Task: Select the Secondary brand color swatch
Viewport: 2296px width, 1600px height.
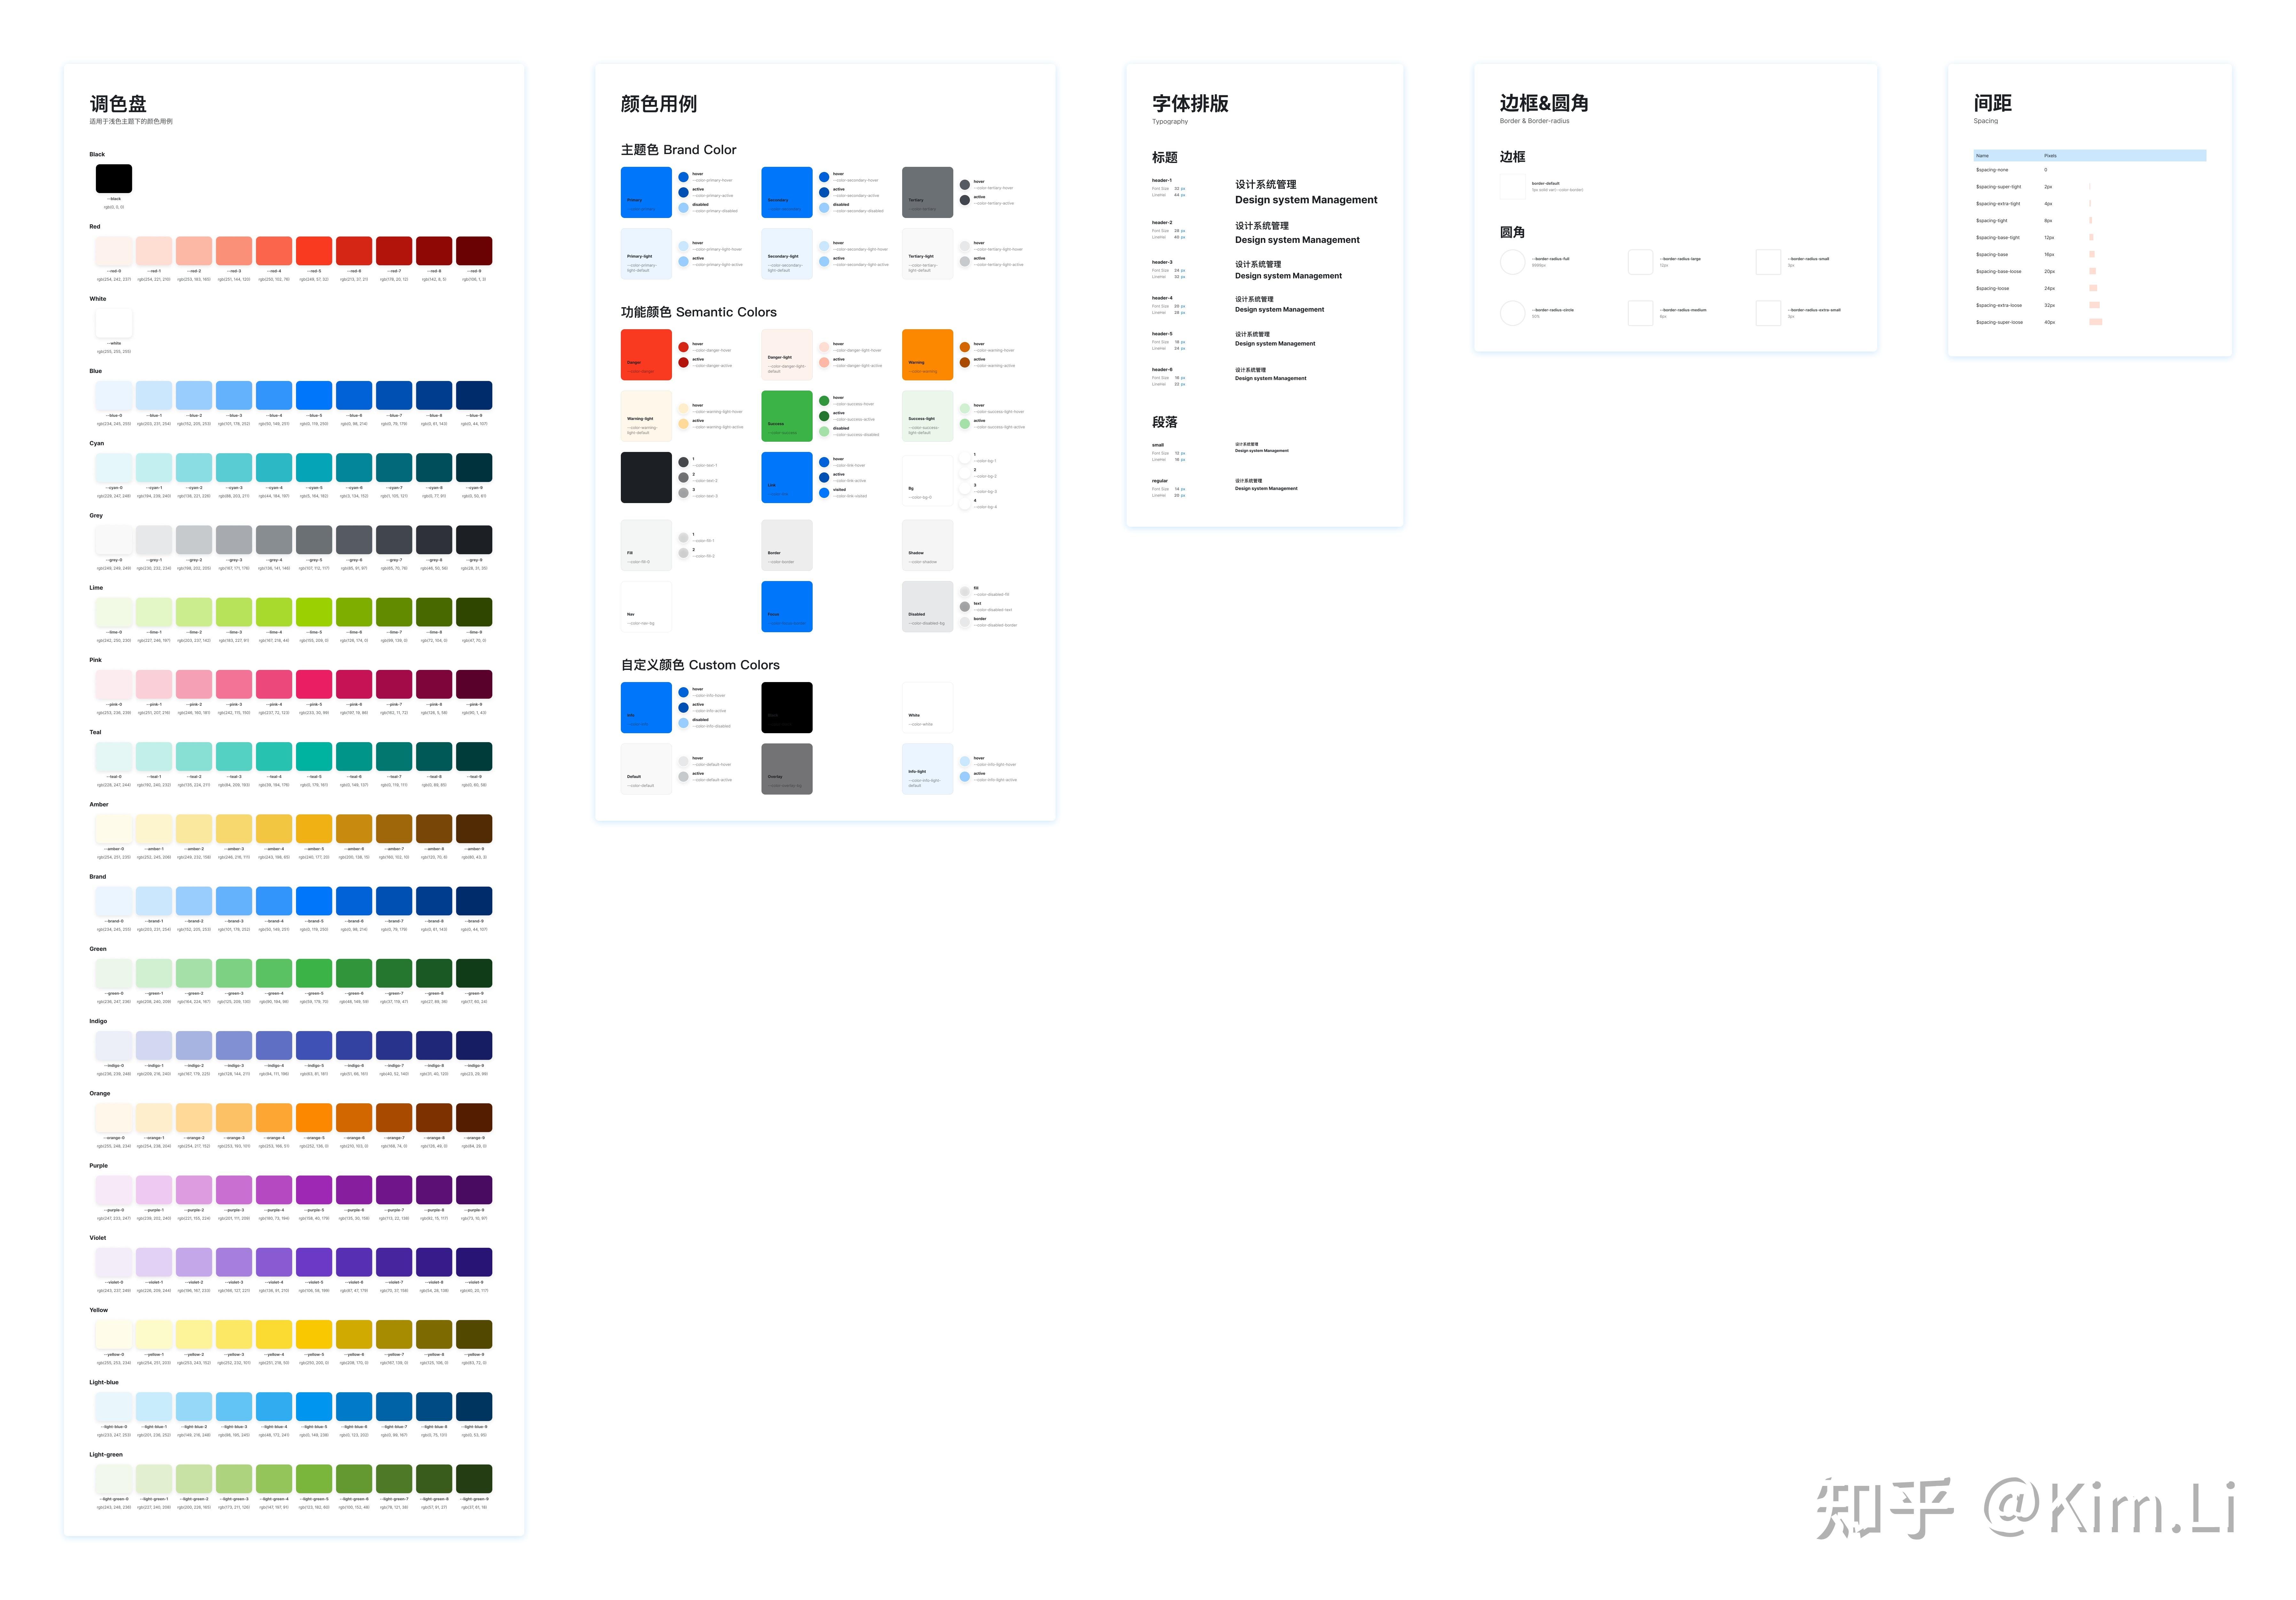Action: (x=787, y=192)
